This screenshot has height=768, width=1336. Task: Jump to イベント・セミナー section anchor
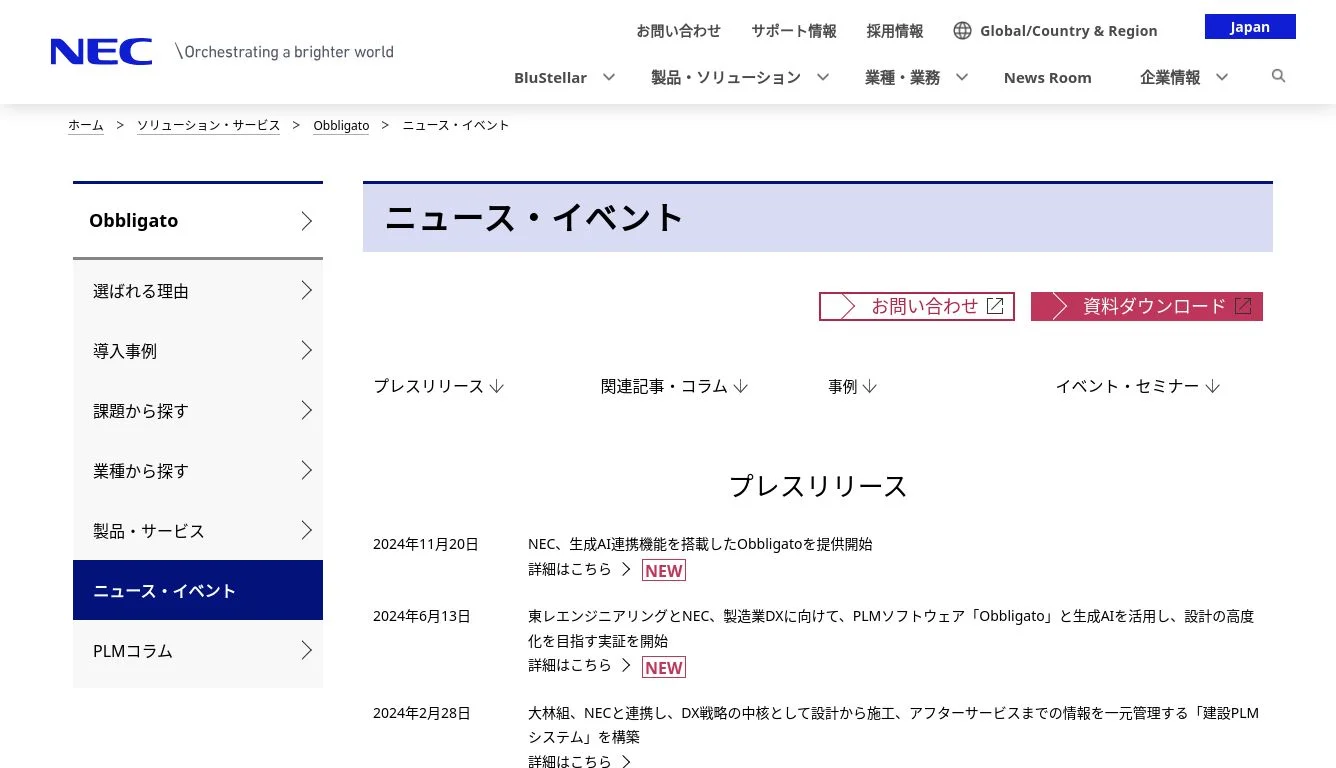[x=1138, y=386]
